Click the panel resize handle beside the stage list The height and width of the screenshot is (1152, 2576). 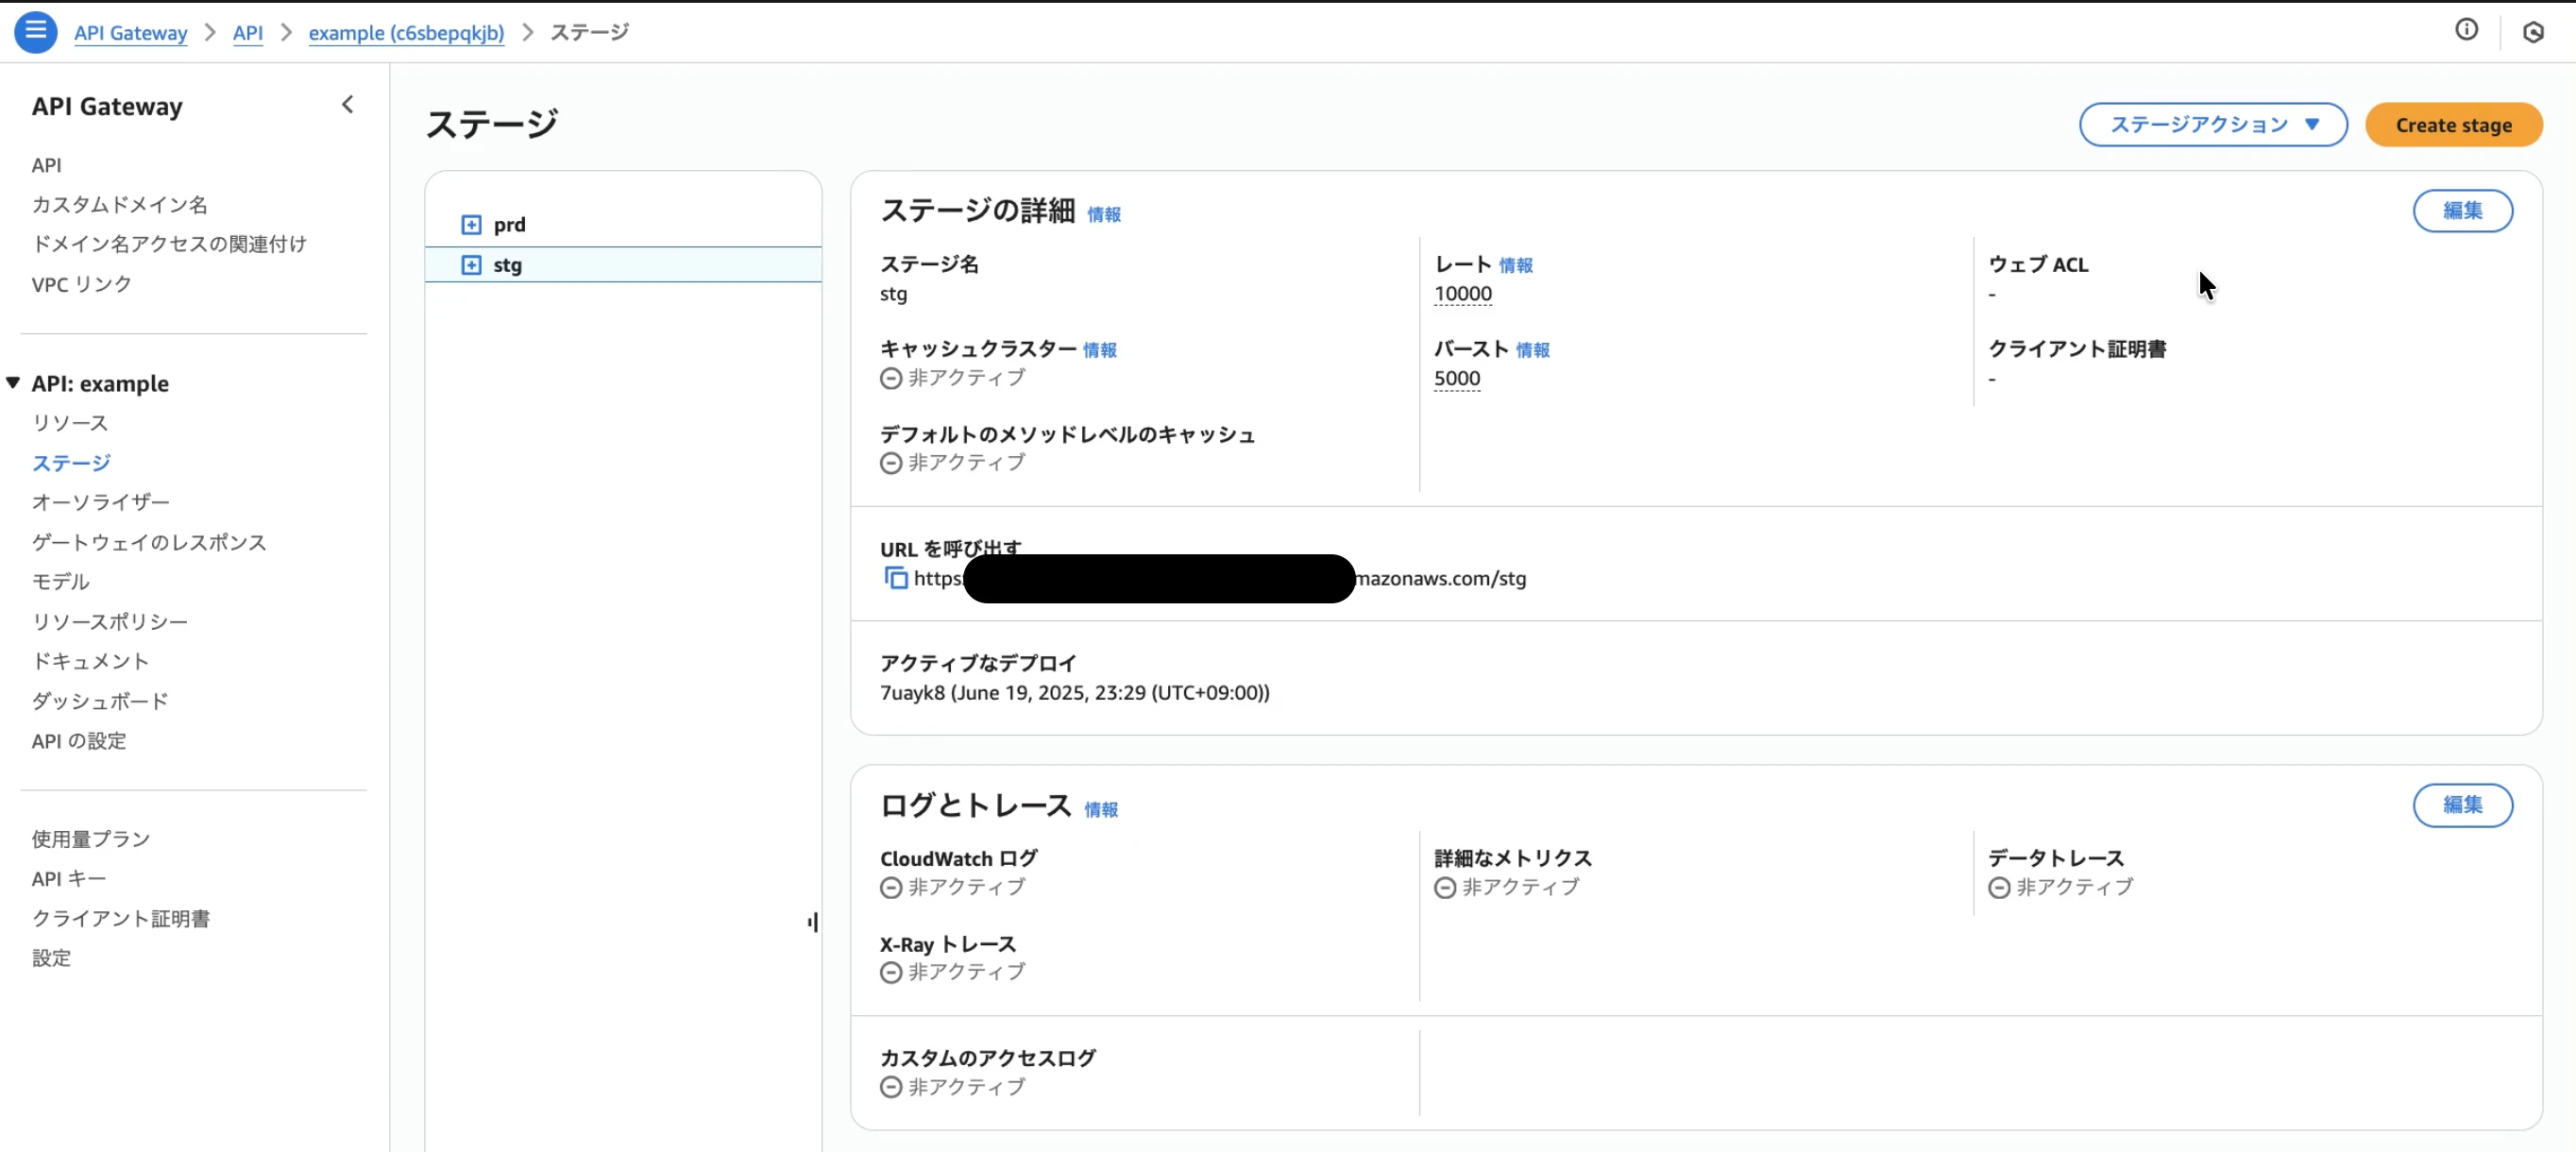(x=812, y=921)
